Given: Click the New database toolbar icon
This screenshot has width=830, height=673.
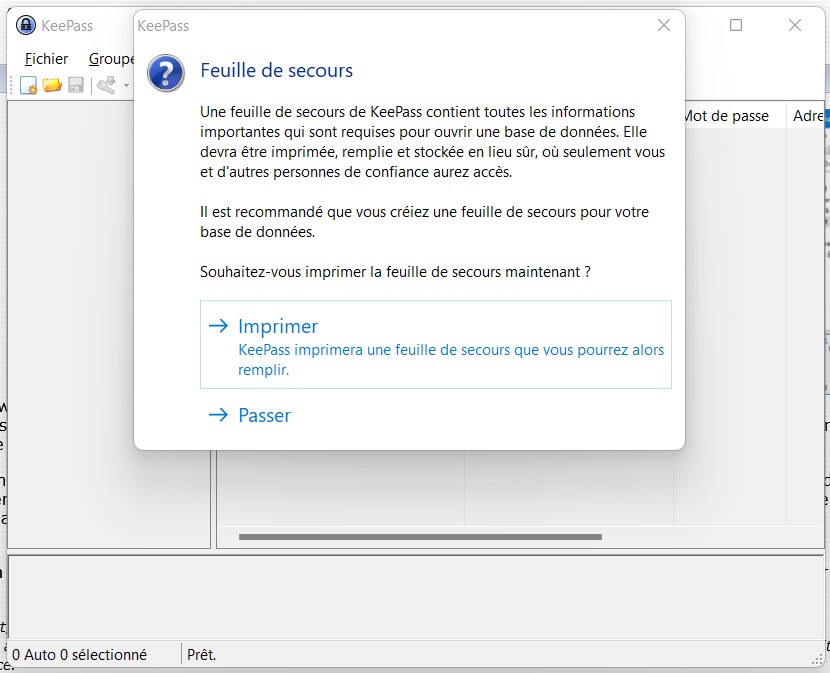Looking at the screenshot, I should pyautogui.click(x=29, y=86).
